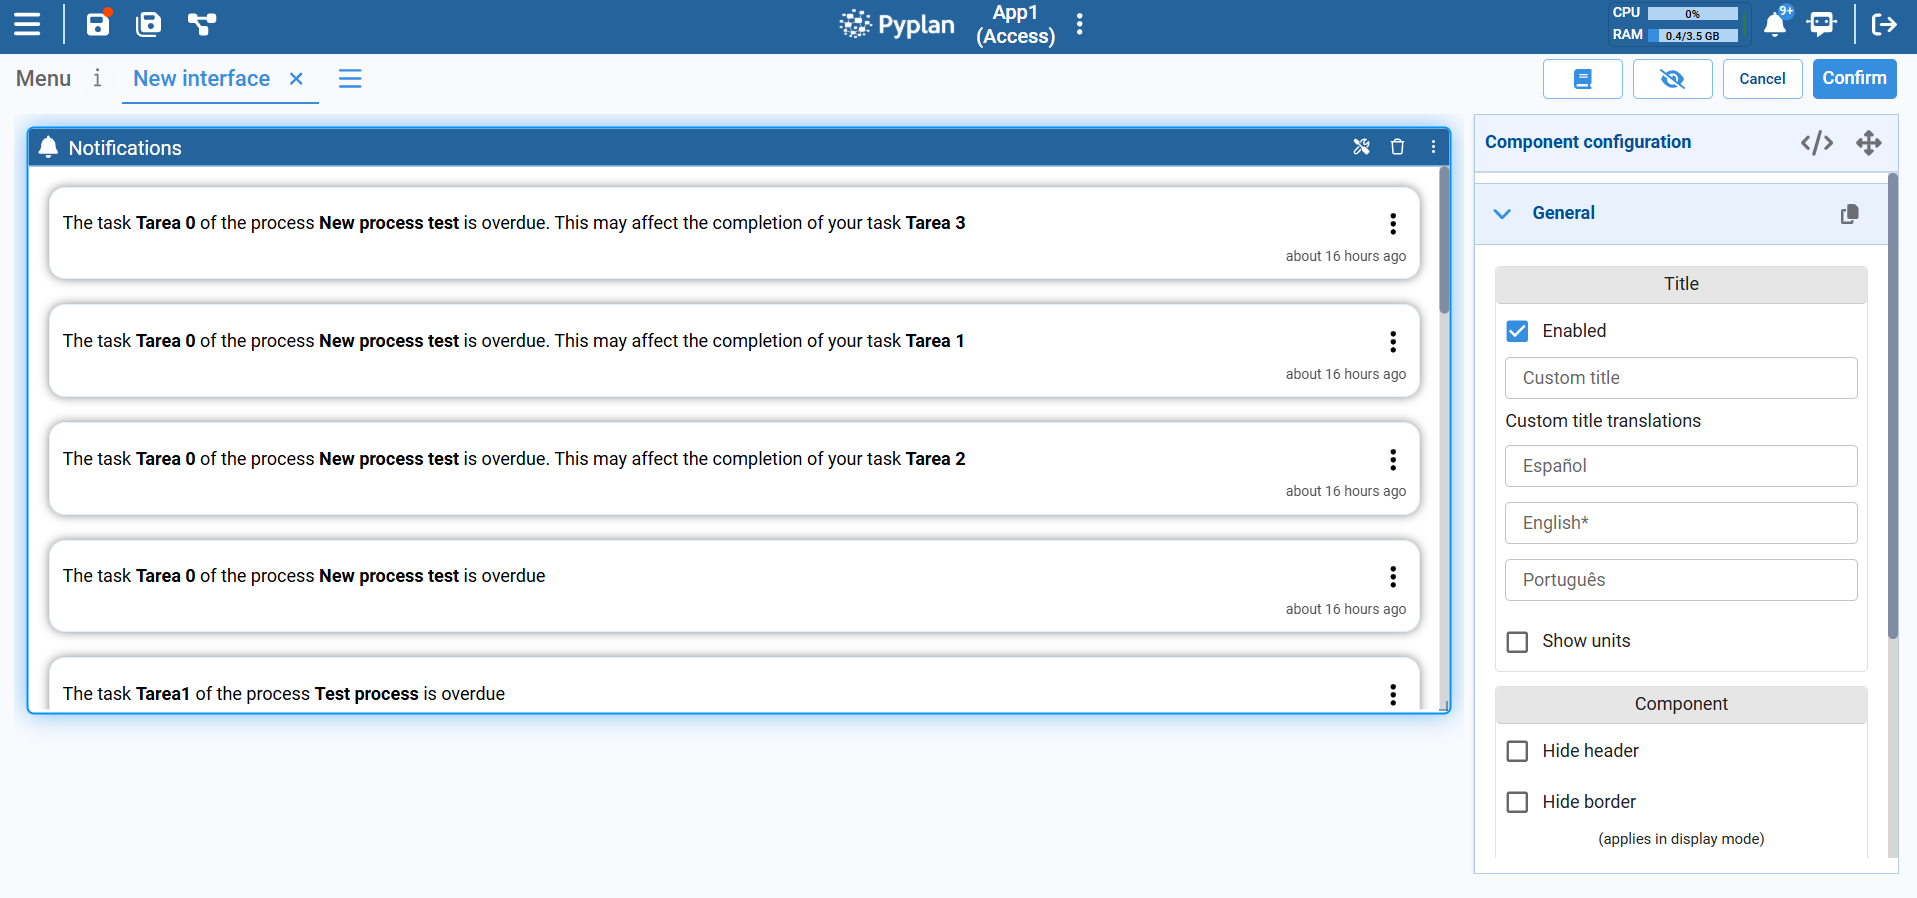Open the code editor icon in configuration panel
The height and width of the screenshot is (898, 1917).
[x=1816, y=143]
